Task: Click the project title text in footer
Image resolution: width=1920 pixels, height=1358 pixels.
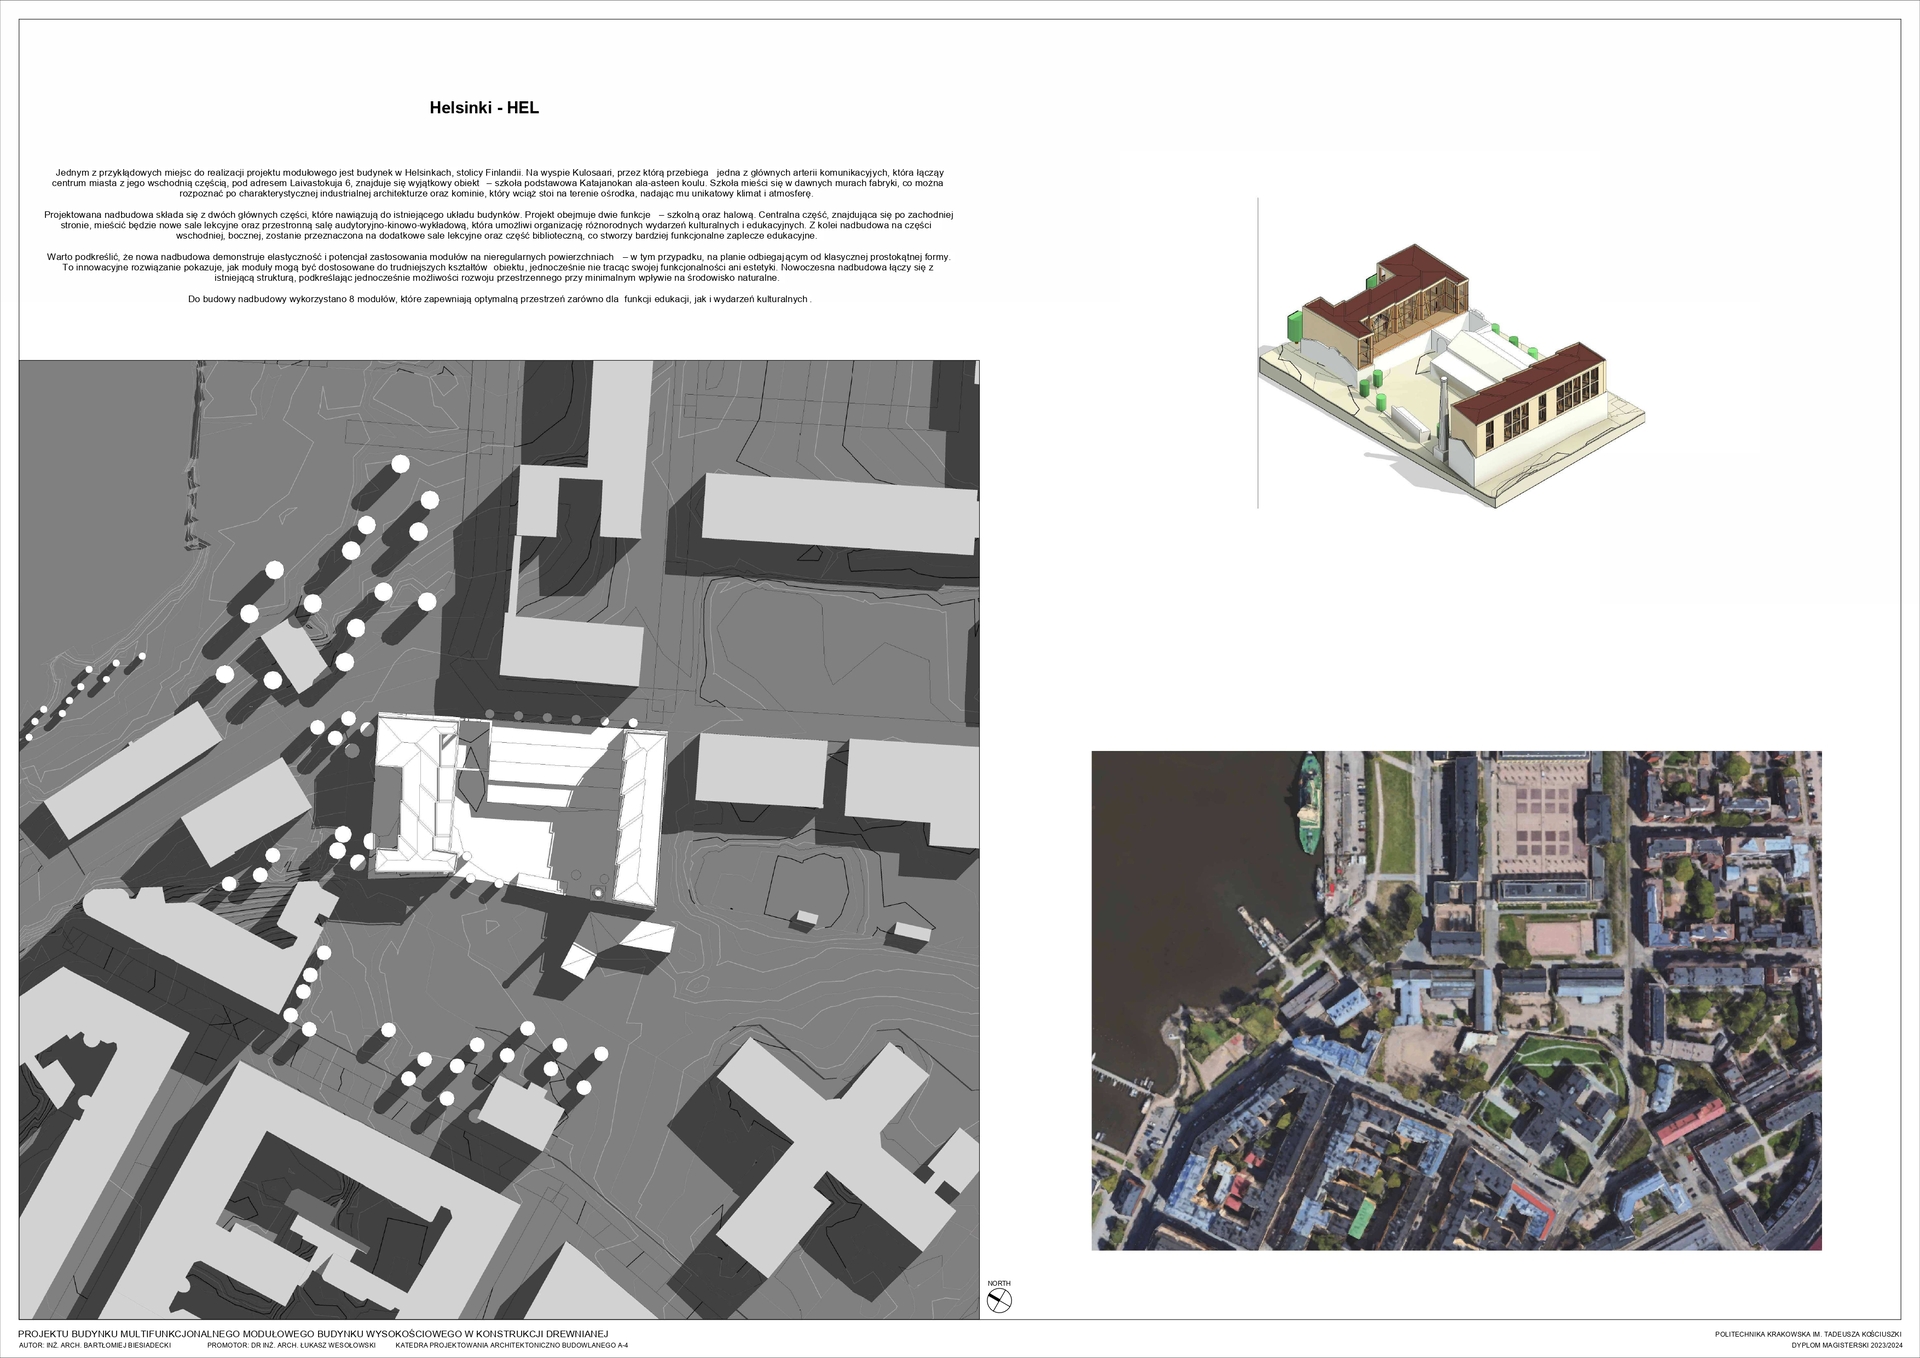Action: [x=313, y=1334]
